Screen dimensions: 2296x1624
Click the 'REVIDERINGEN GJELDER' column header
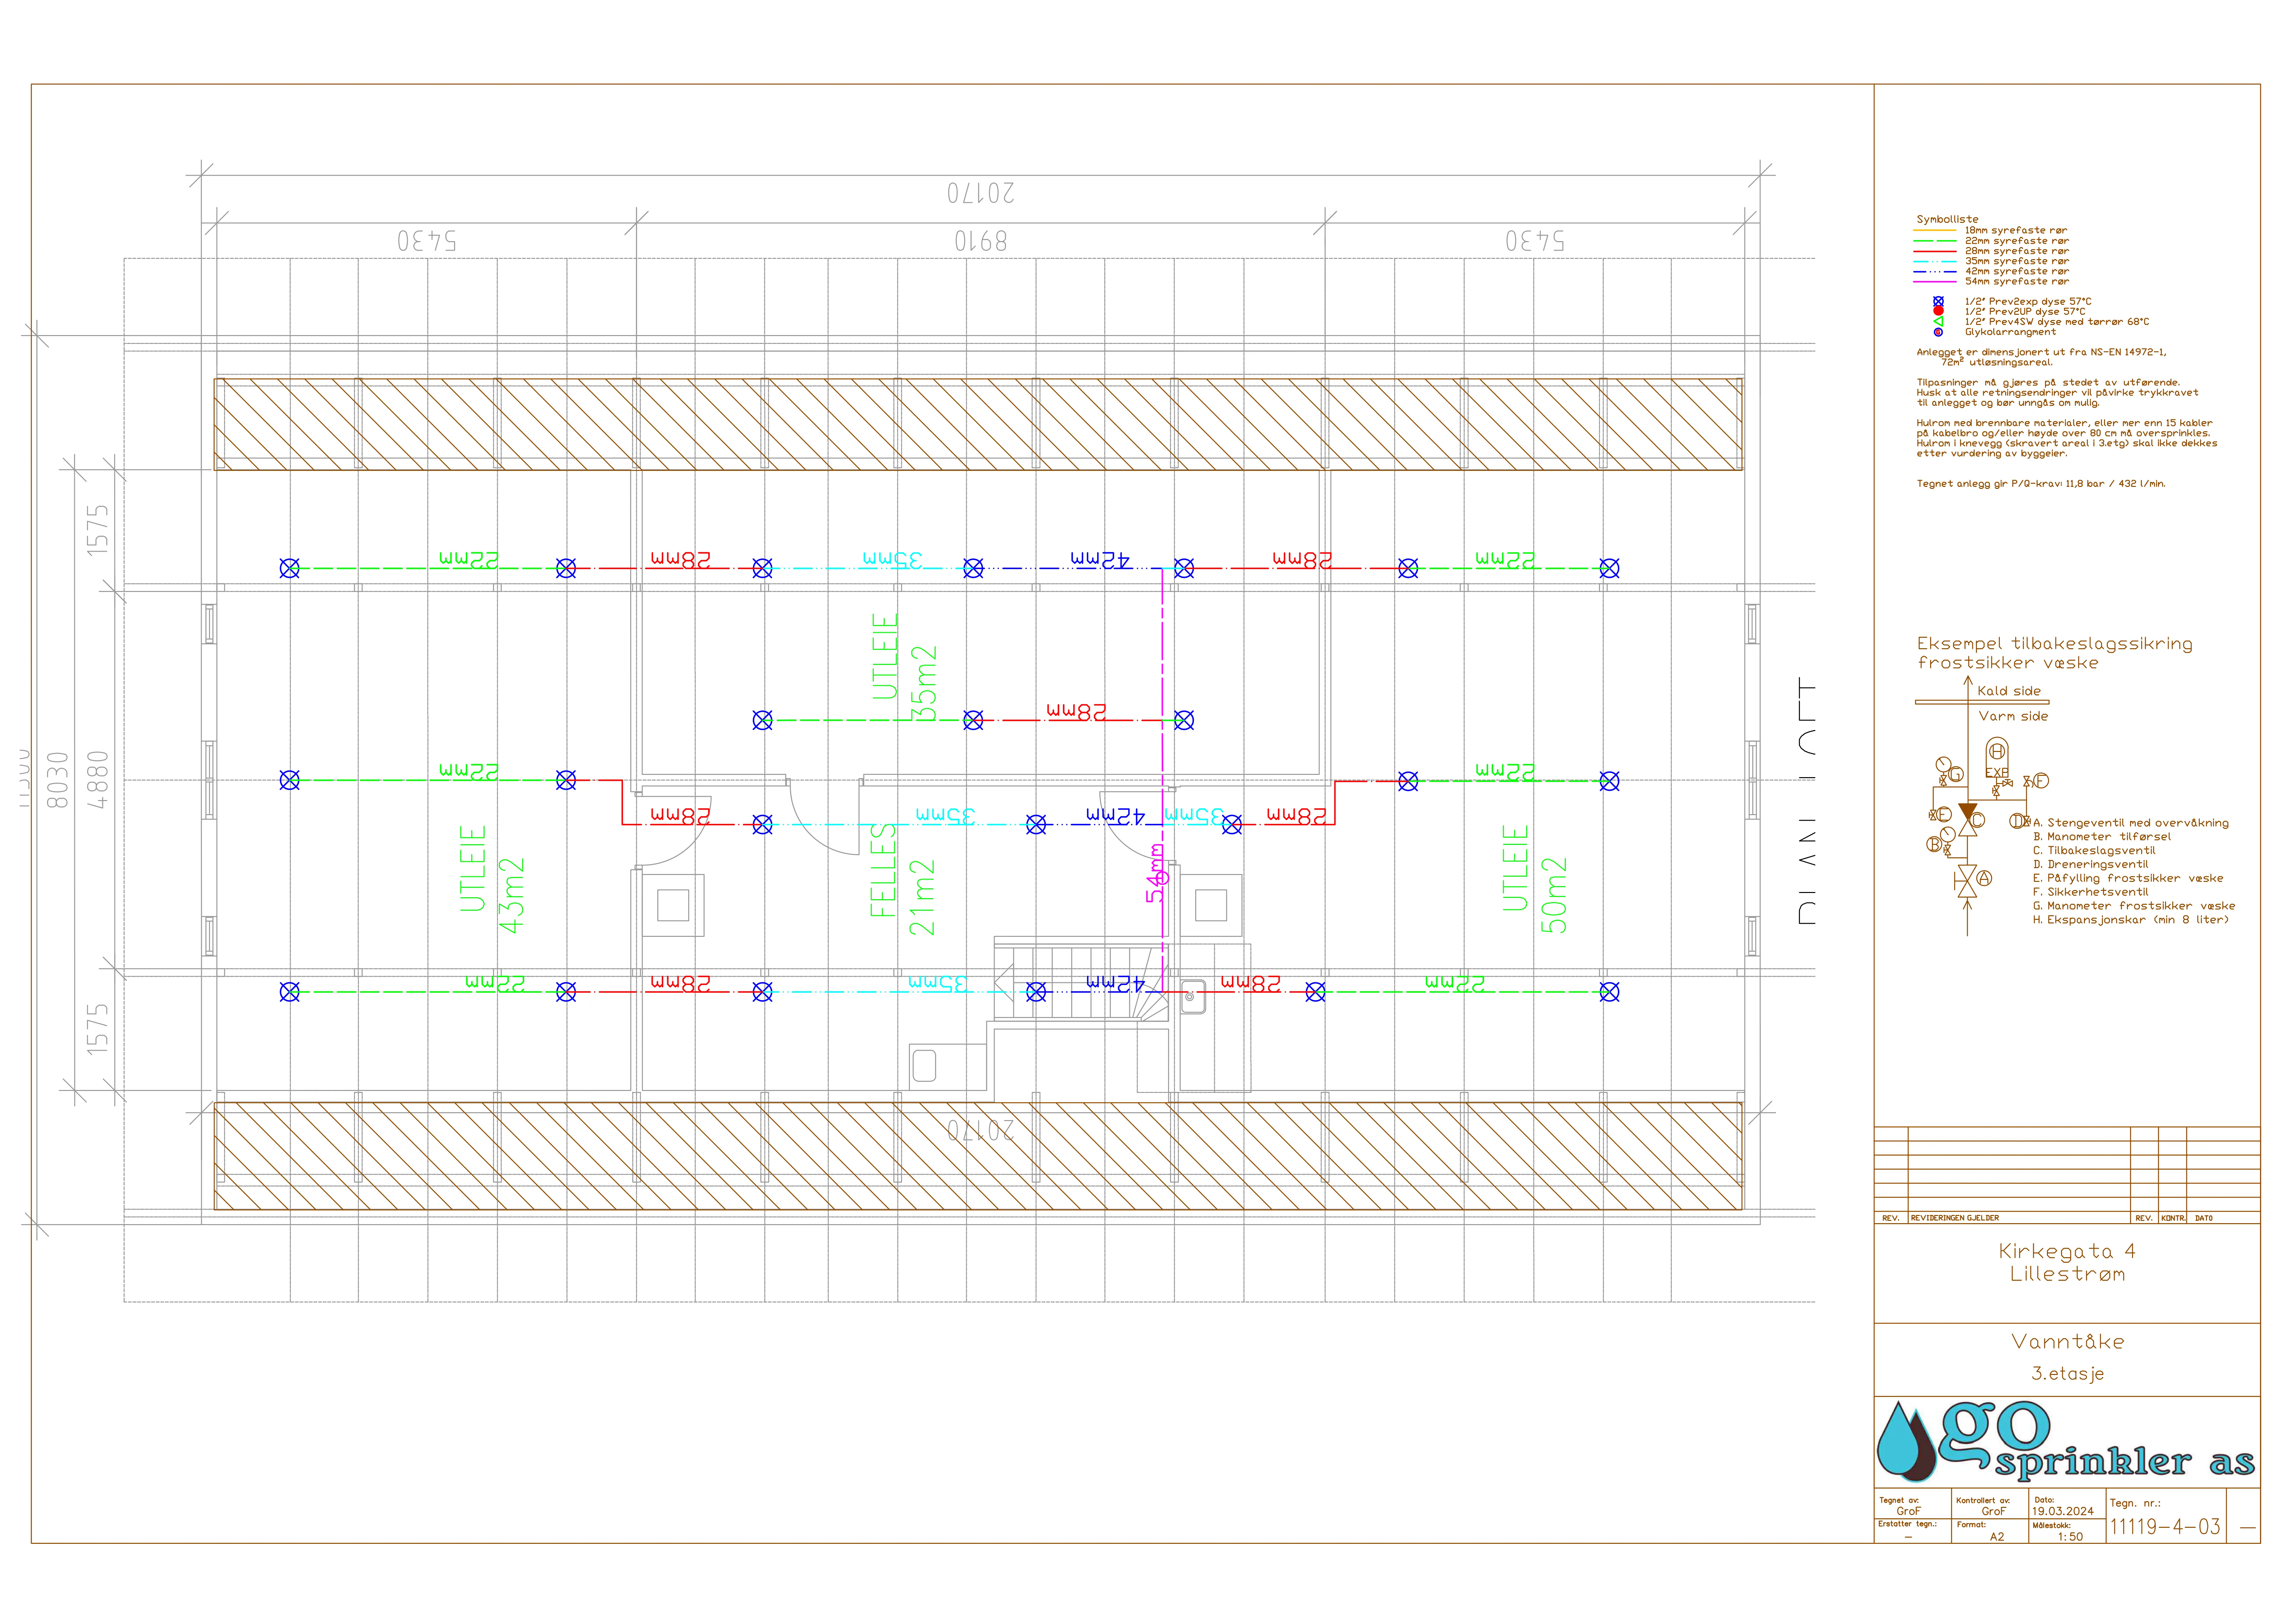(1955, 1218)
